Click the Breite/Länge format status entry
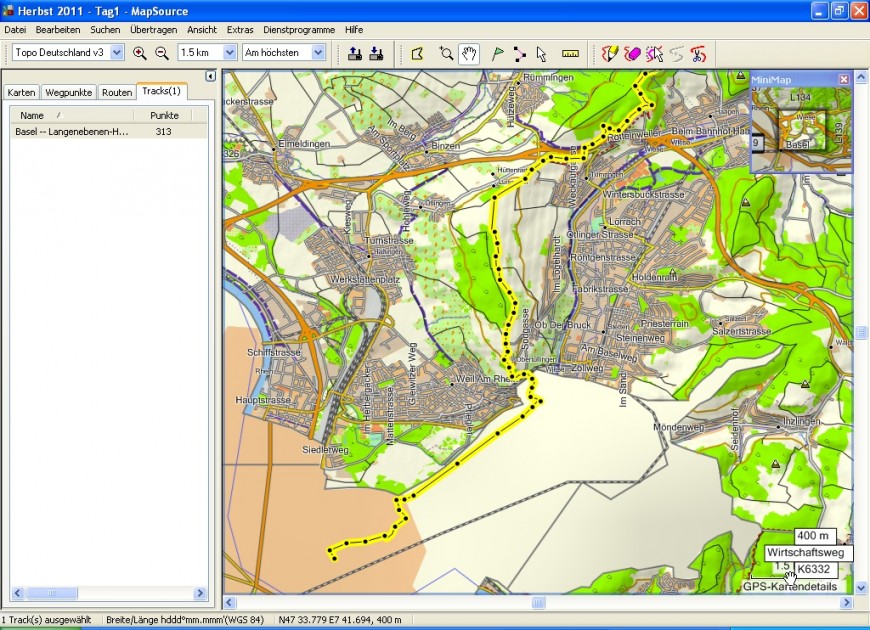870x630 pixels. coord(184,620)
